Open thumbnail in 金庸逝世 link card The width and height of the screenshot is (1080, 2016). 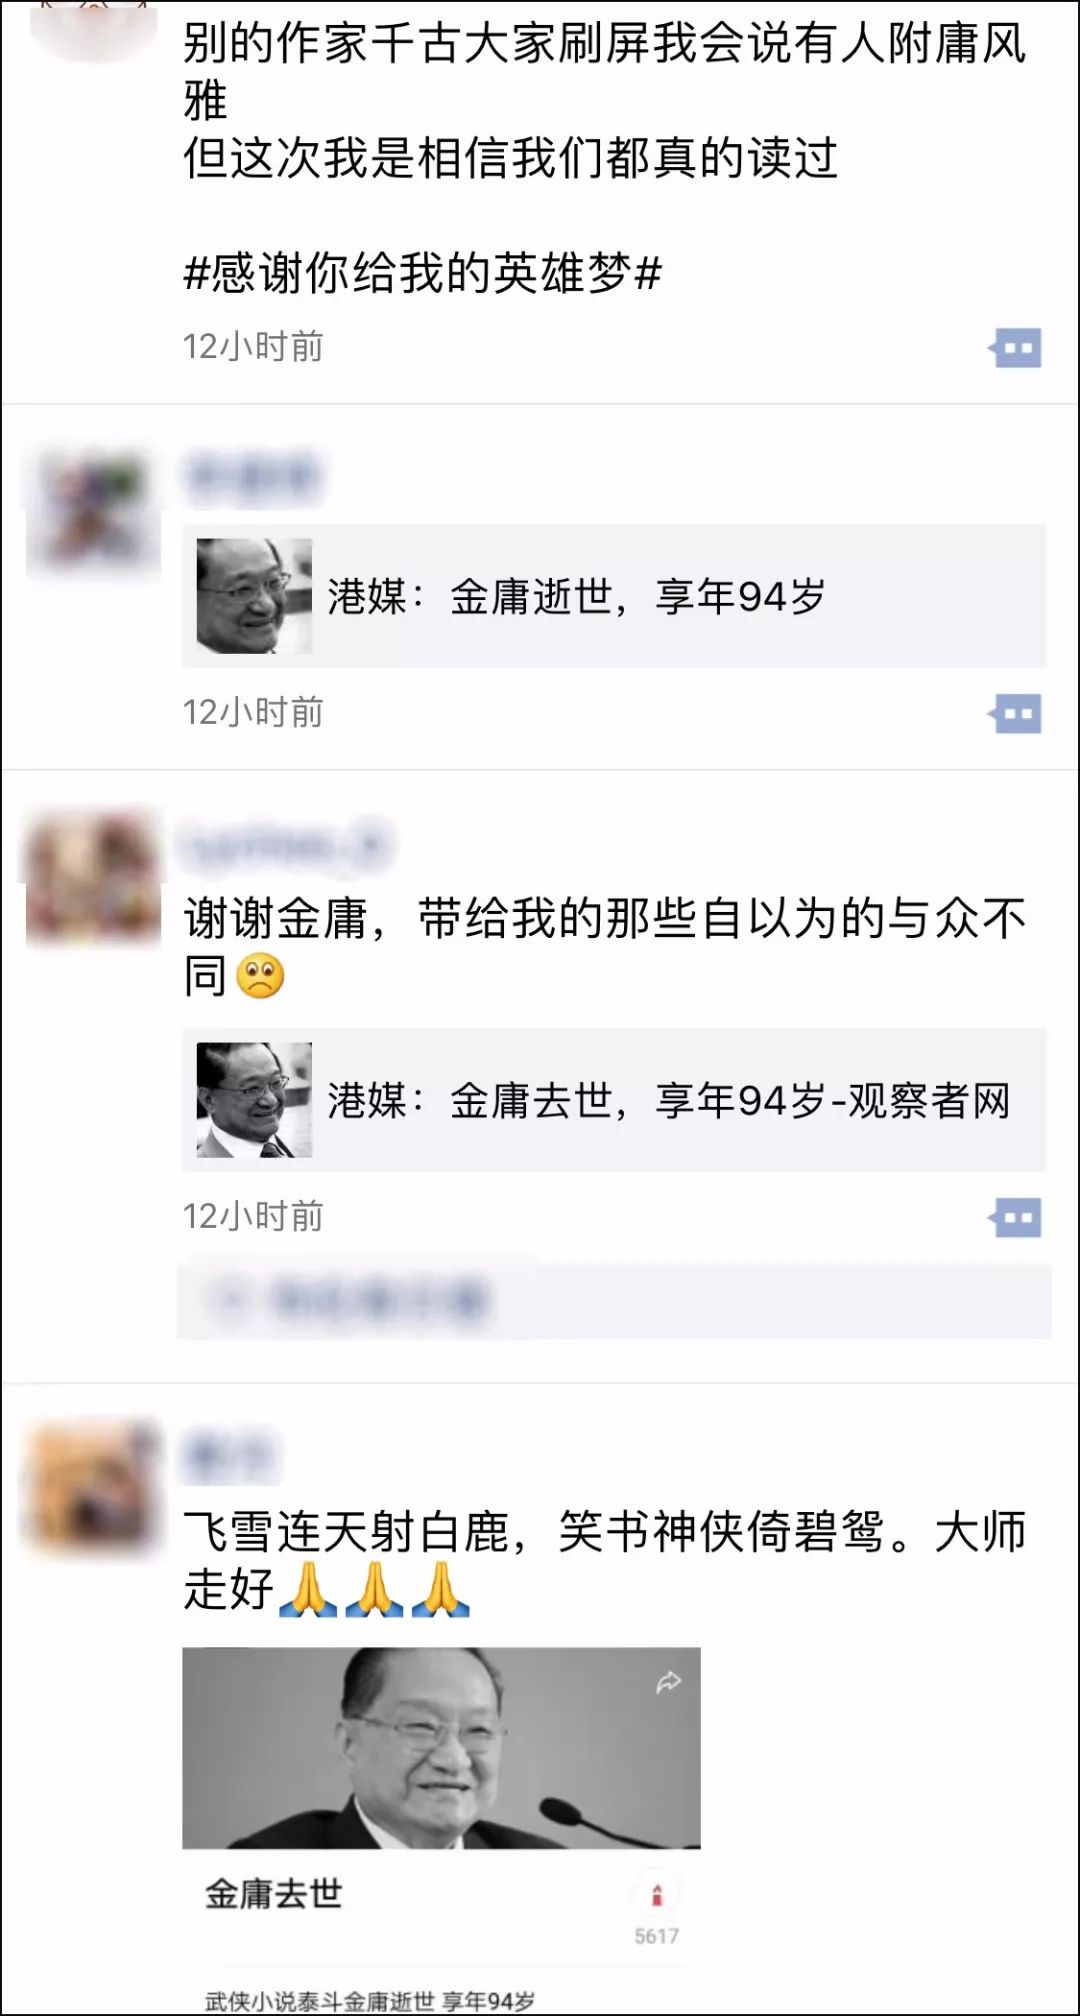pyautogui.click(x=254, y=596)
